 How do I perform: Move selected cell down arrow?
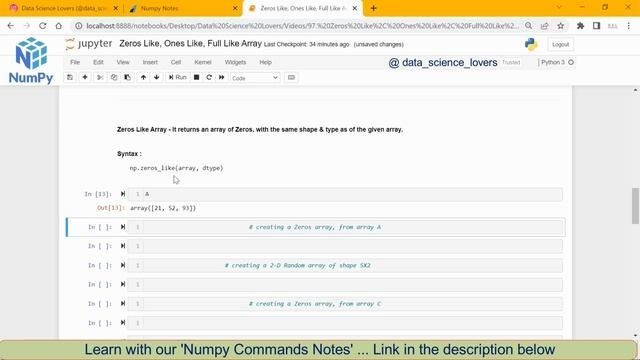pyautogui.click(x=157, y=77)
